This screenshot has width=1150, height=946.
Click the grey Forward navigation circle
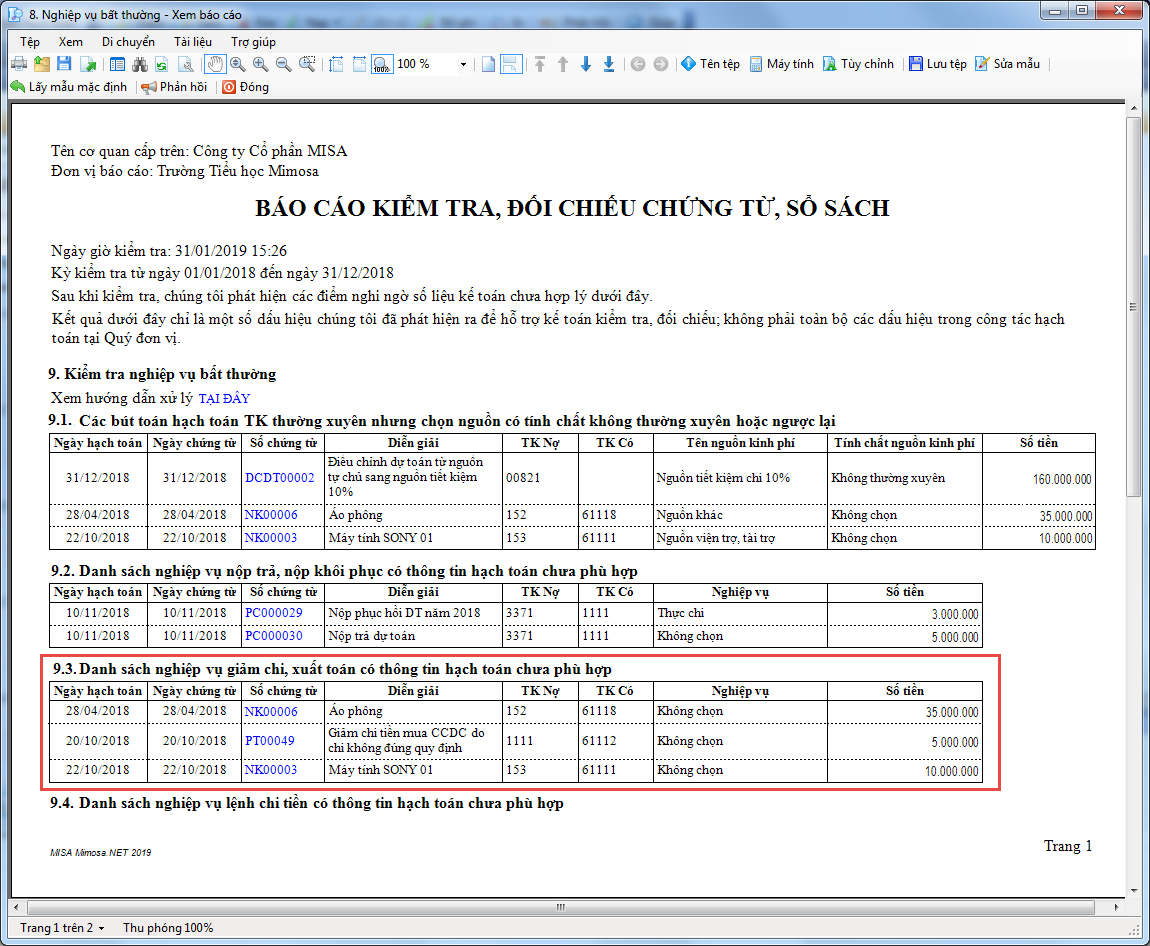(x=661, y=65)
